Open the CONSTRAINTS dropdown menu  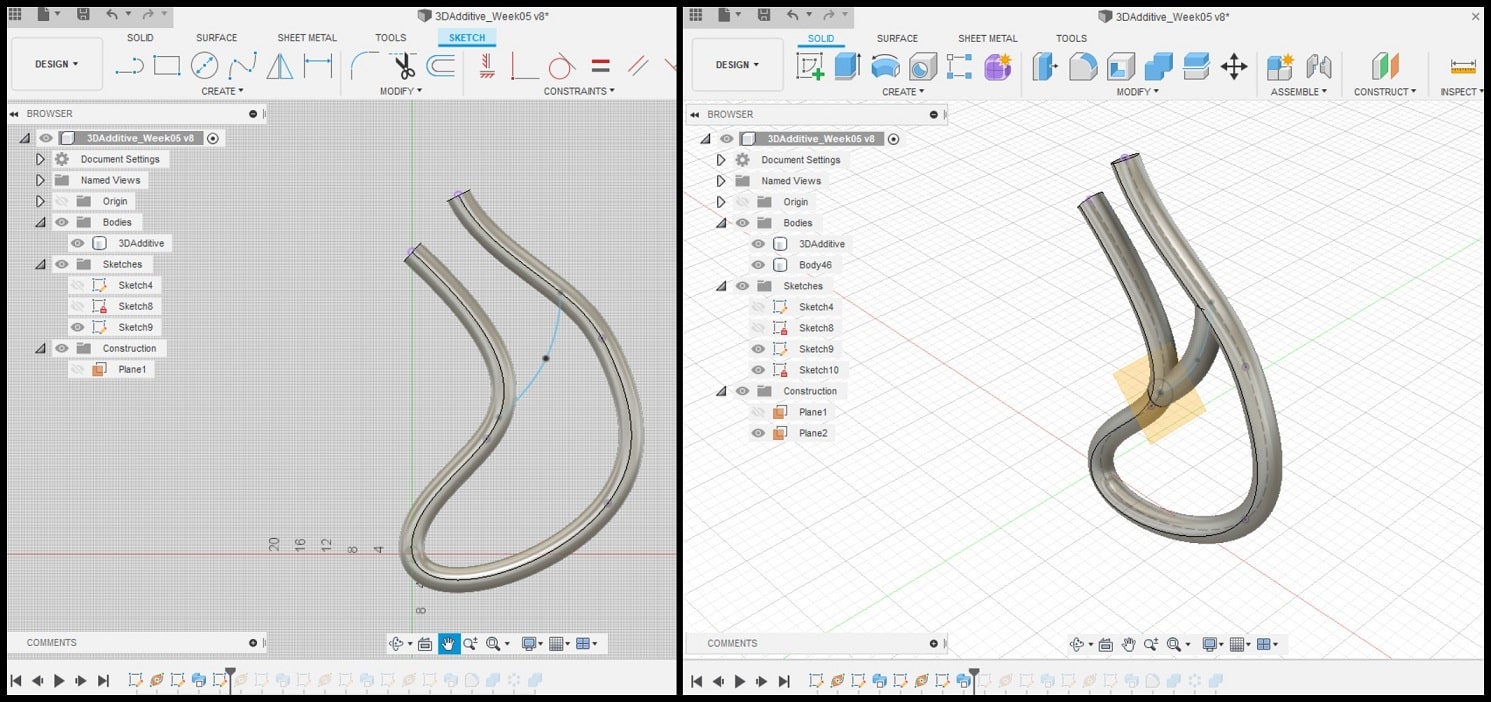(x=578, y=91)
